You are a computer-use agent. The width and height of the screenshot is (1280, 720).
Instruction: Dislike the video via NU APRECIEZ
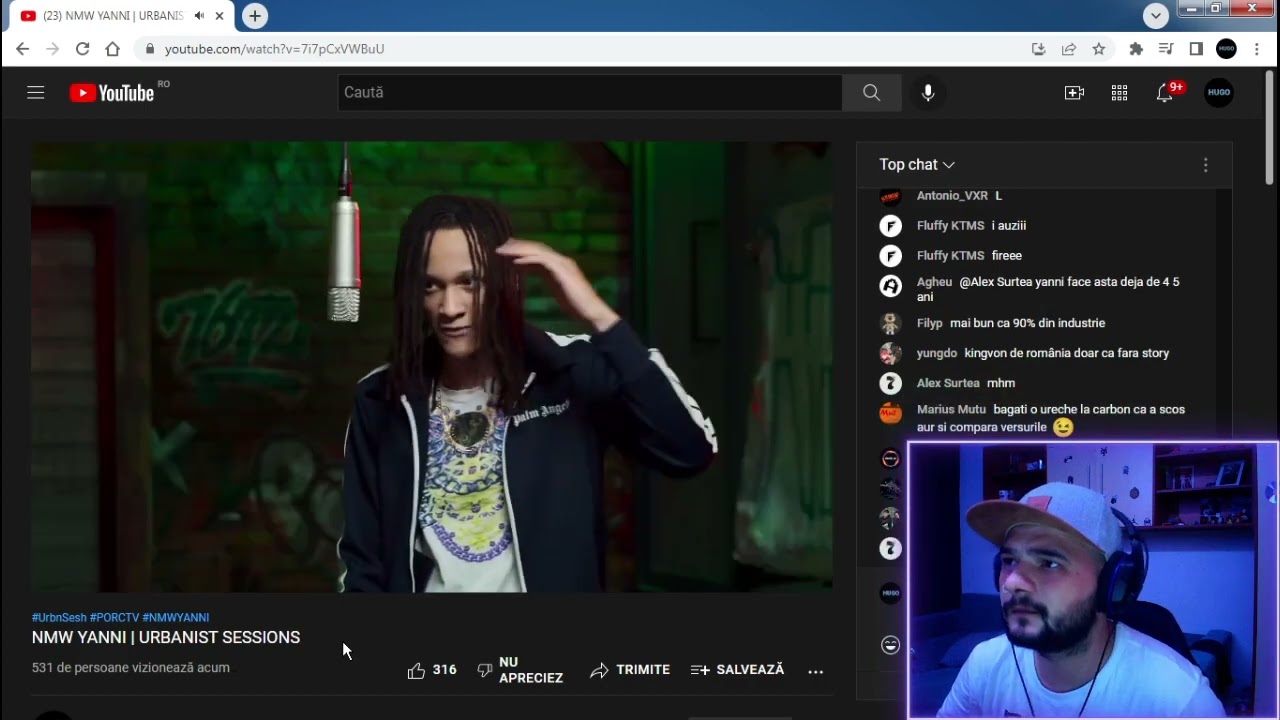pos(520,670)
